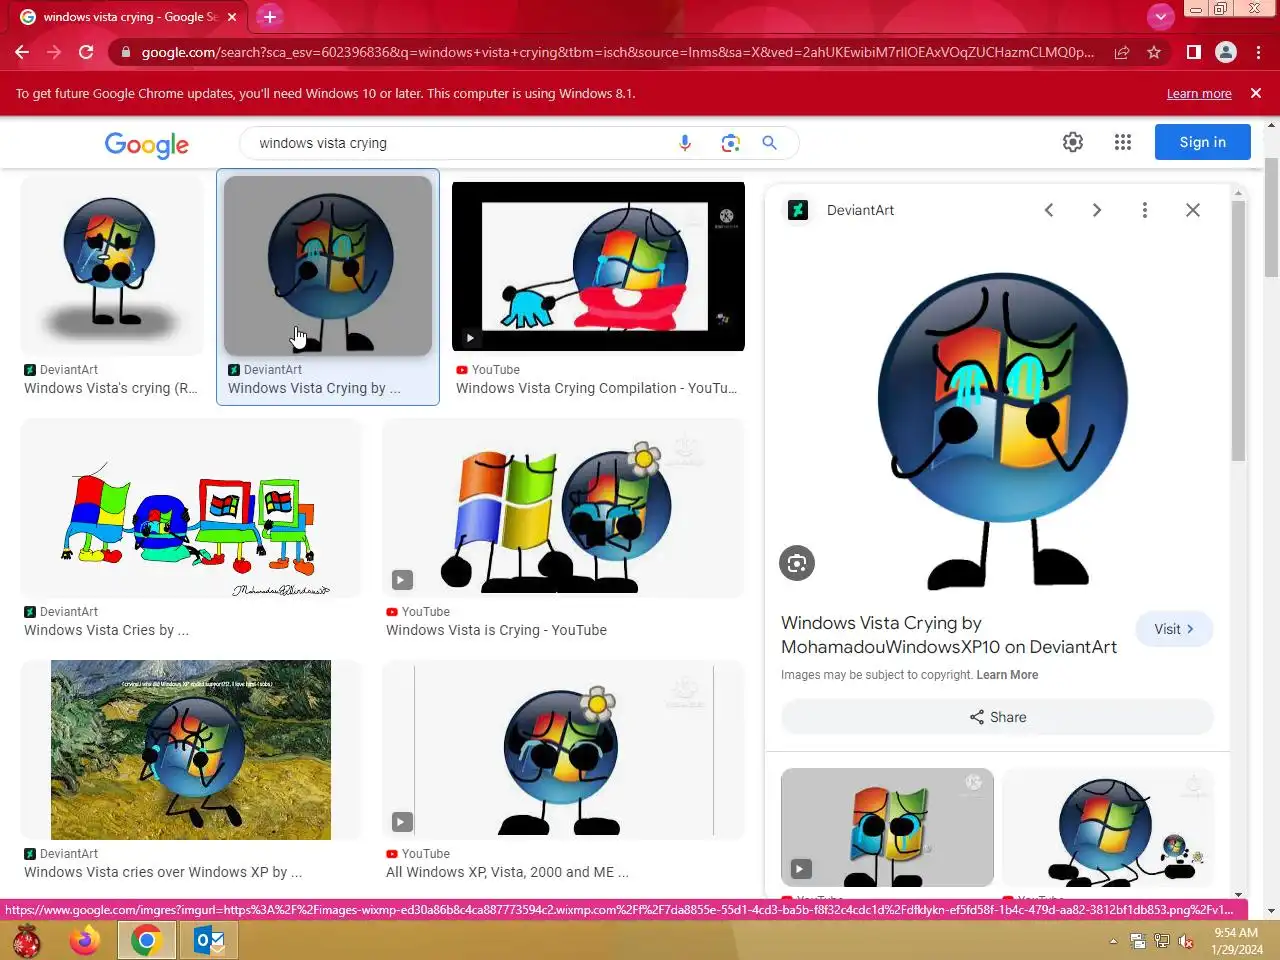
Task: Click the Start button on taskbar
Action: (x=27, y=941)
